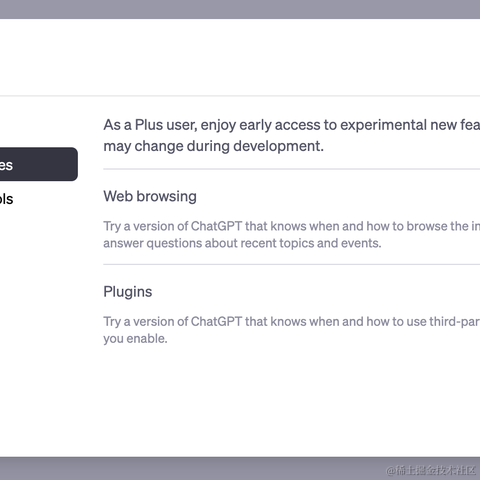Click the divider between Web browsing and Plugins
This screenshot has height=480, width=480.
pyautogui.click(x=292, y=265)
